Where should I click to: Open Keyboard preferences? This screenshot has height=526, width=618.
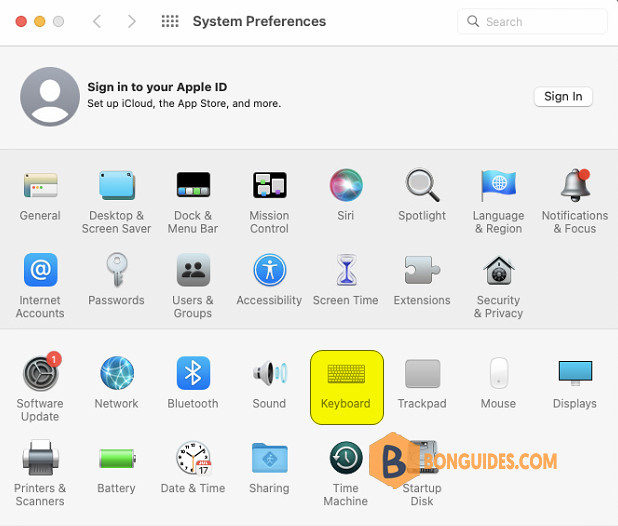[x=347, y=387]
